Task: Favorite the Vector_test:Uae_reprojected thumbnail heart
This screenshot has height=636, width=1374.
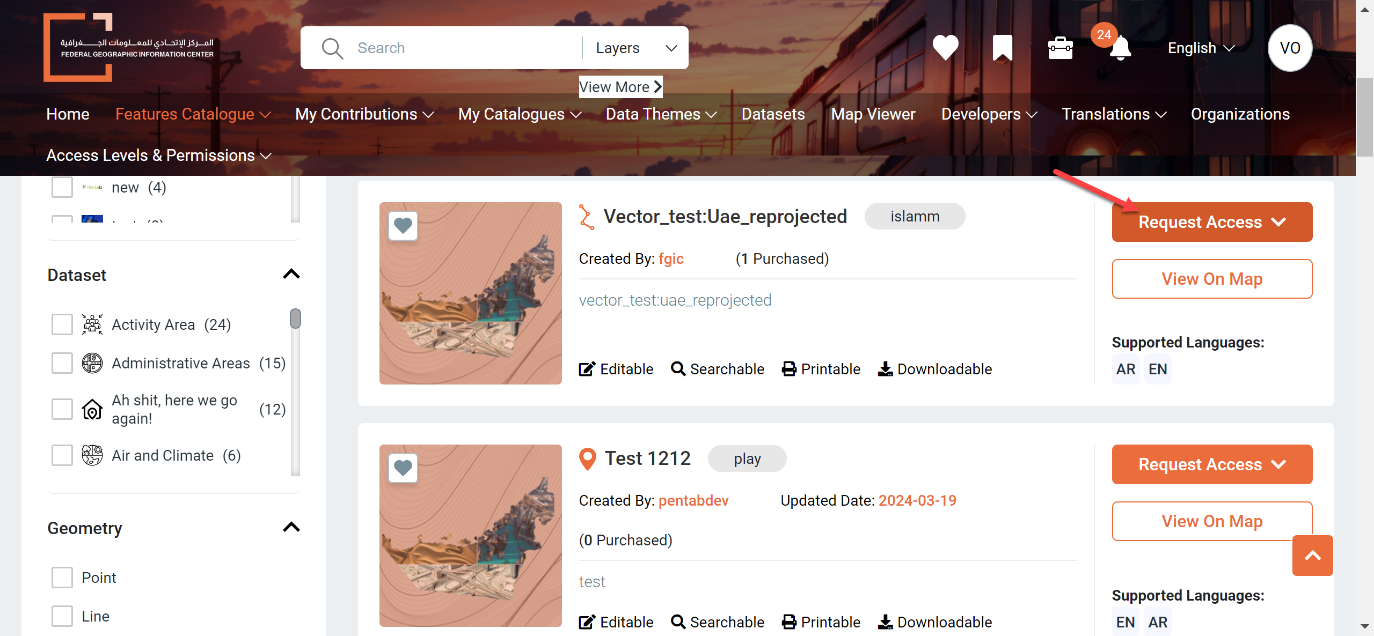Action: (x=403, y=227)
